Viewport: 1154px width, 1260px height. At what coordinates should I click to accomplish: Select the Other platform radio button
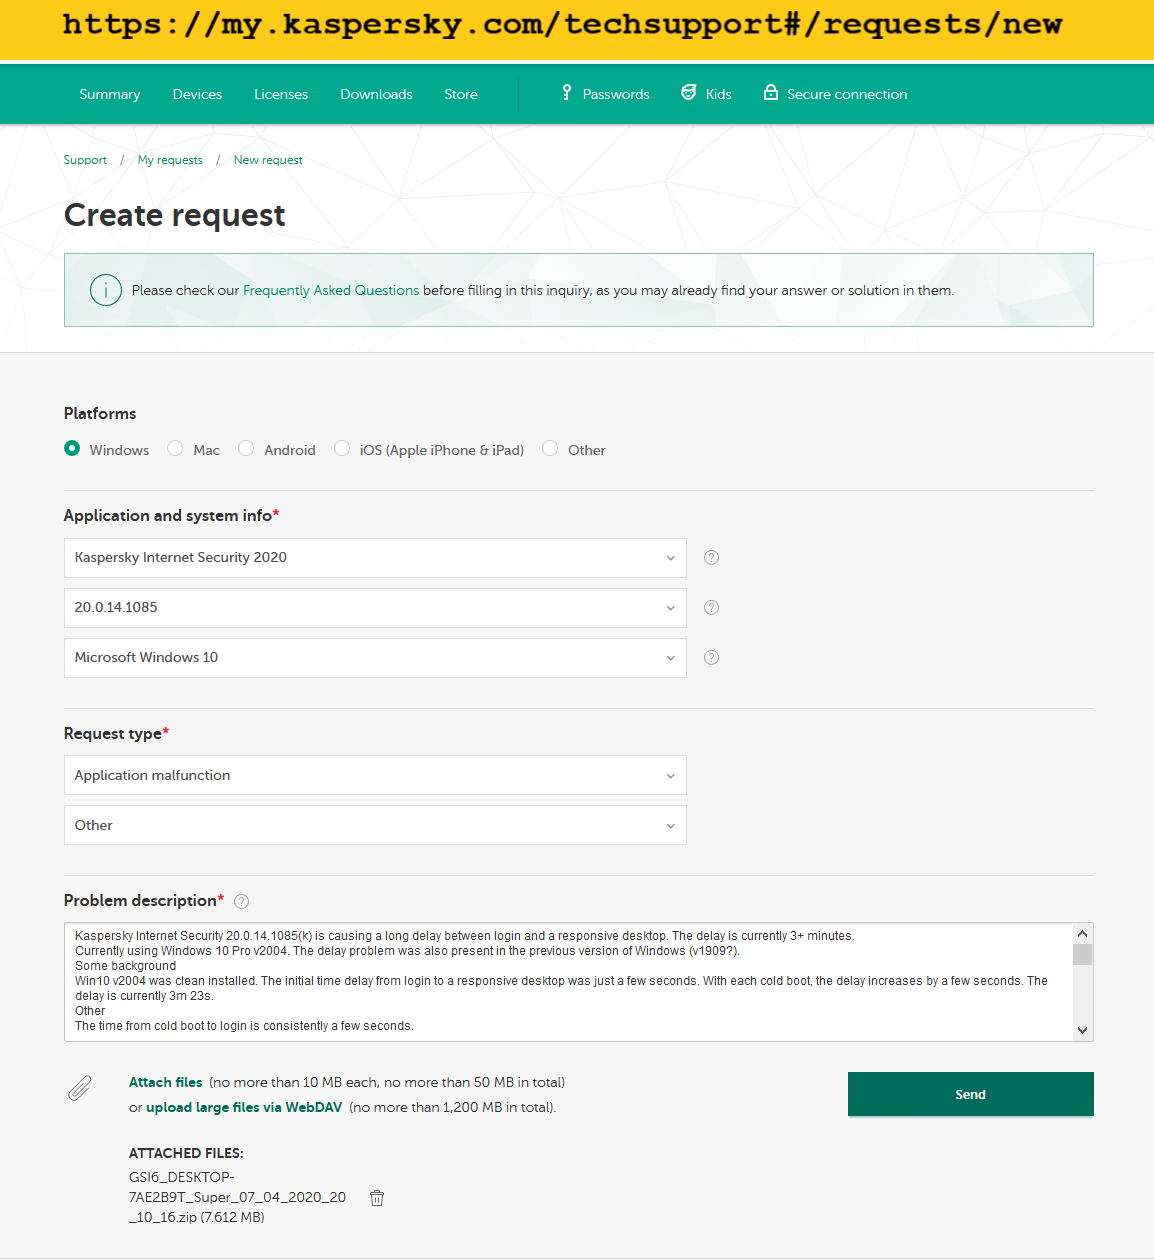click(x=550, y=448)
